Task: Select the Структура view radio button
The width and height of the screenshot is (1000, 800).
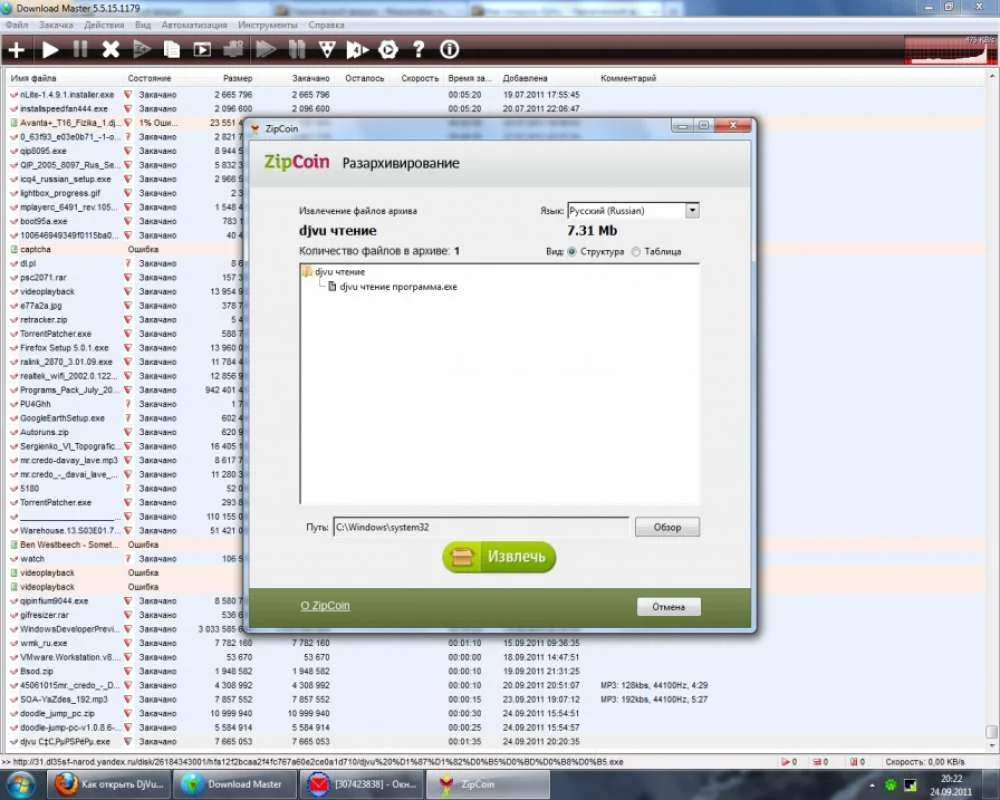Action: (x=571, y=251)
